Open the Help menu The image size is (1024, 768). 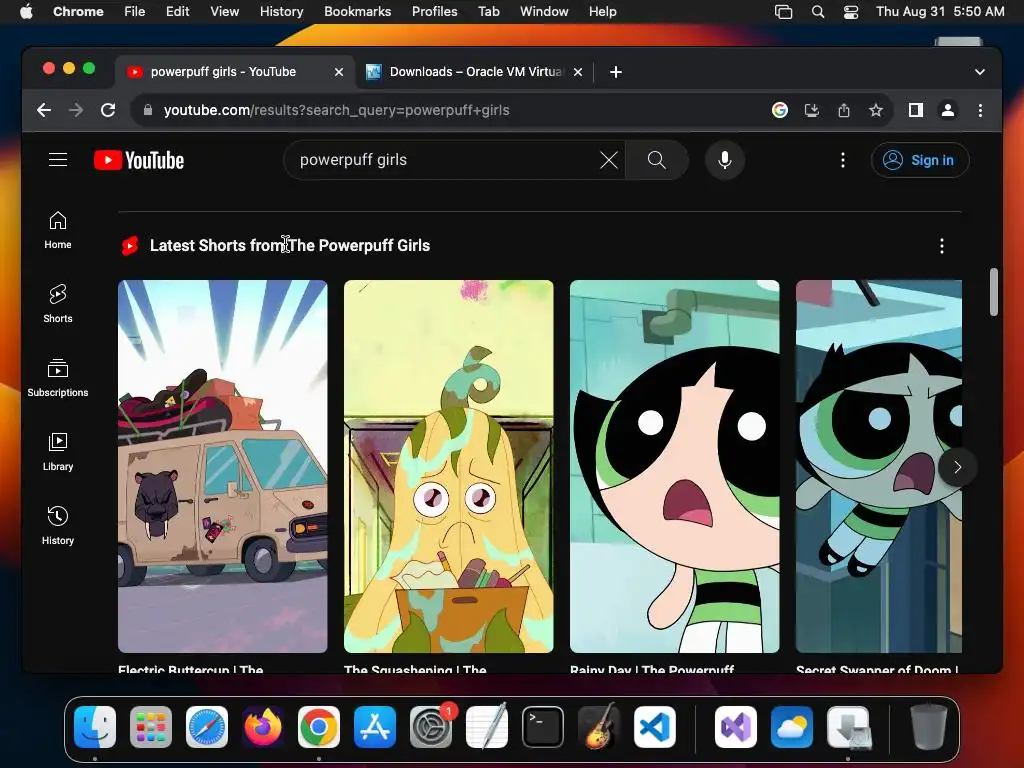(602, 11)
